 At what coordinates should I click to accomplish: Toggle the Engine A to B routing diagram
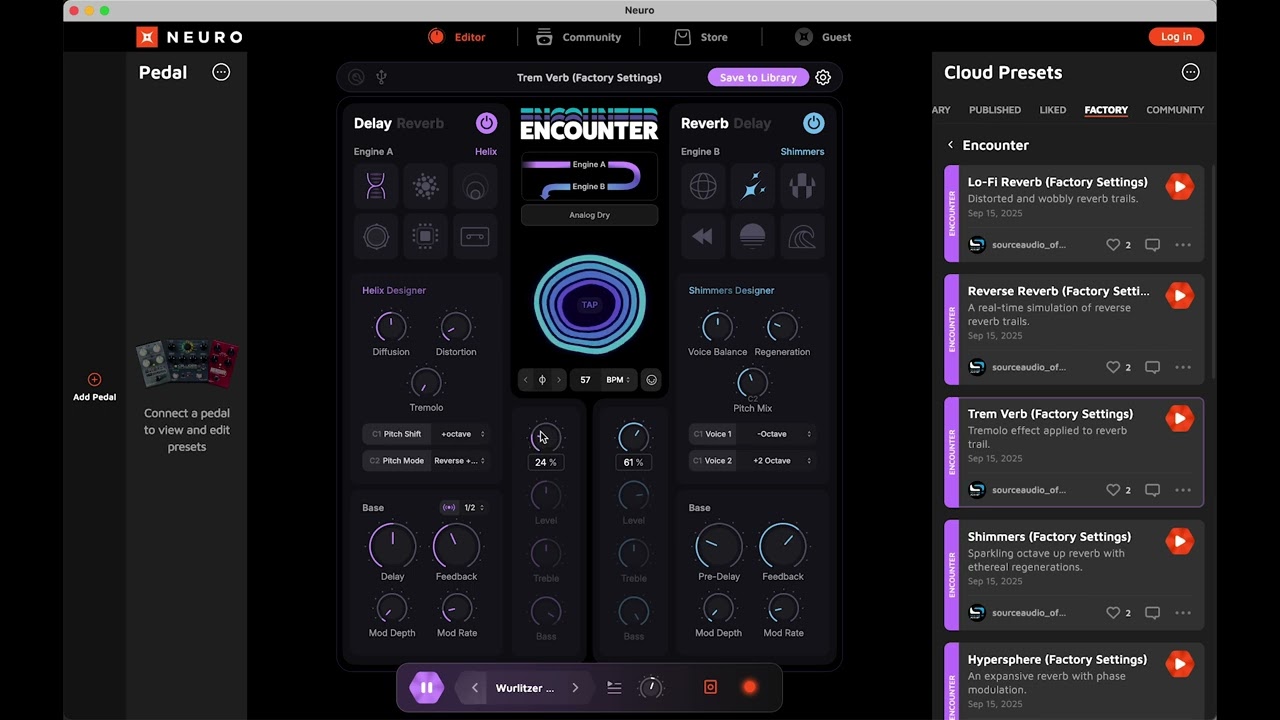point(589,176)
